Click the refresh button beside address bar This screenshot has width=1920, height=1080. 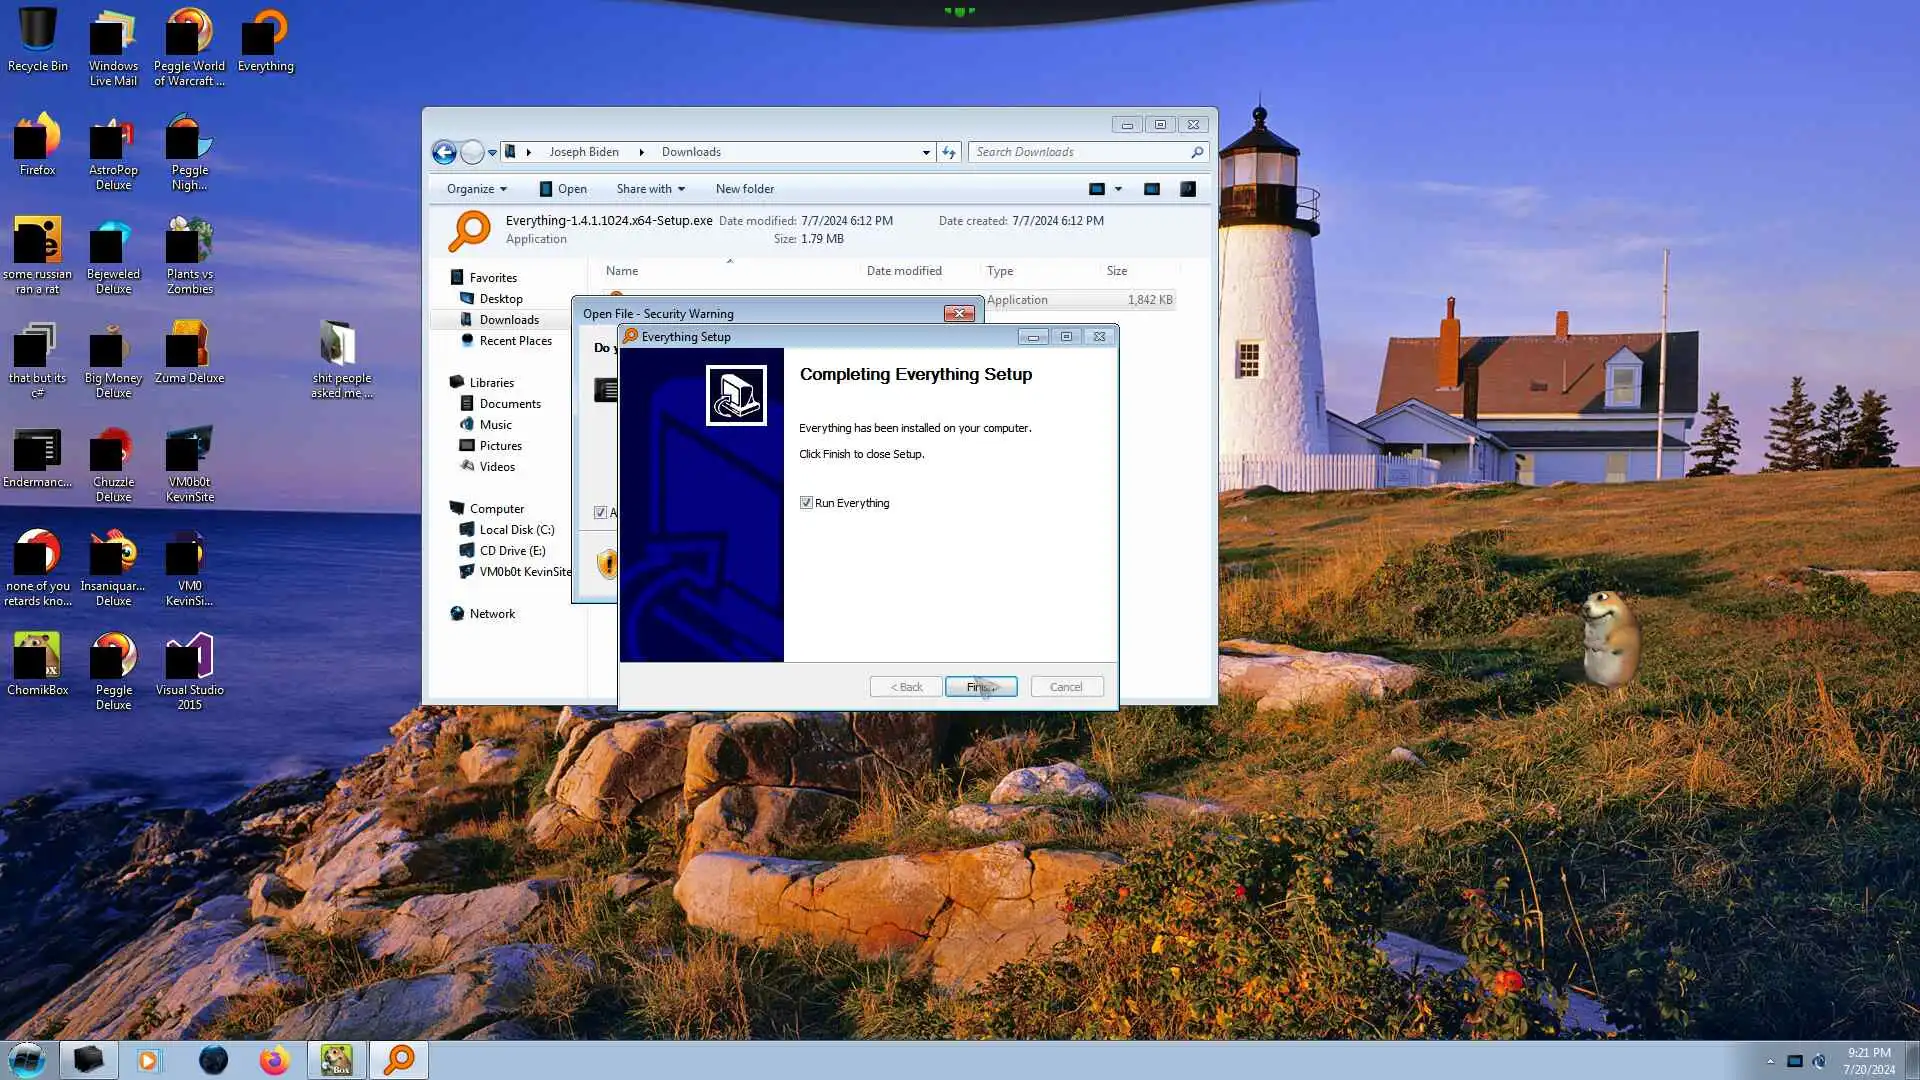point(949,152)
